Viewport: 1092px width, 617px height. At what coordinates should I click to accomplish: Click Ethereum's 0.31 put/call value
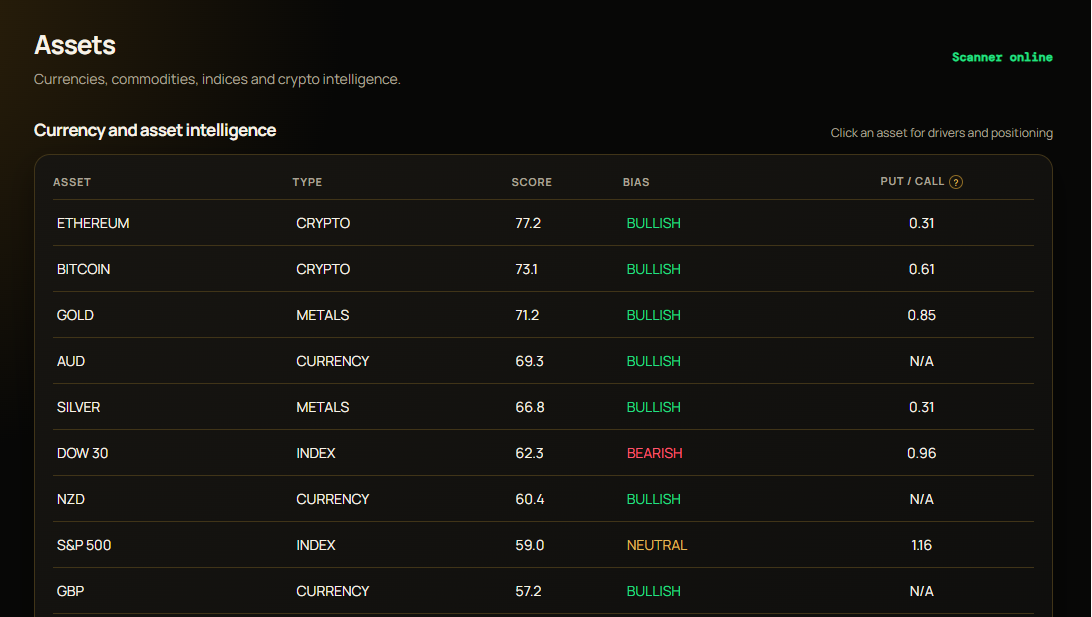point(921,224)
